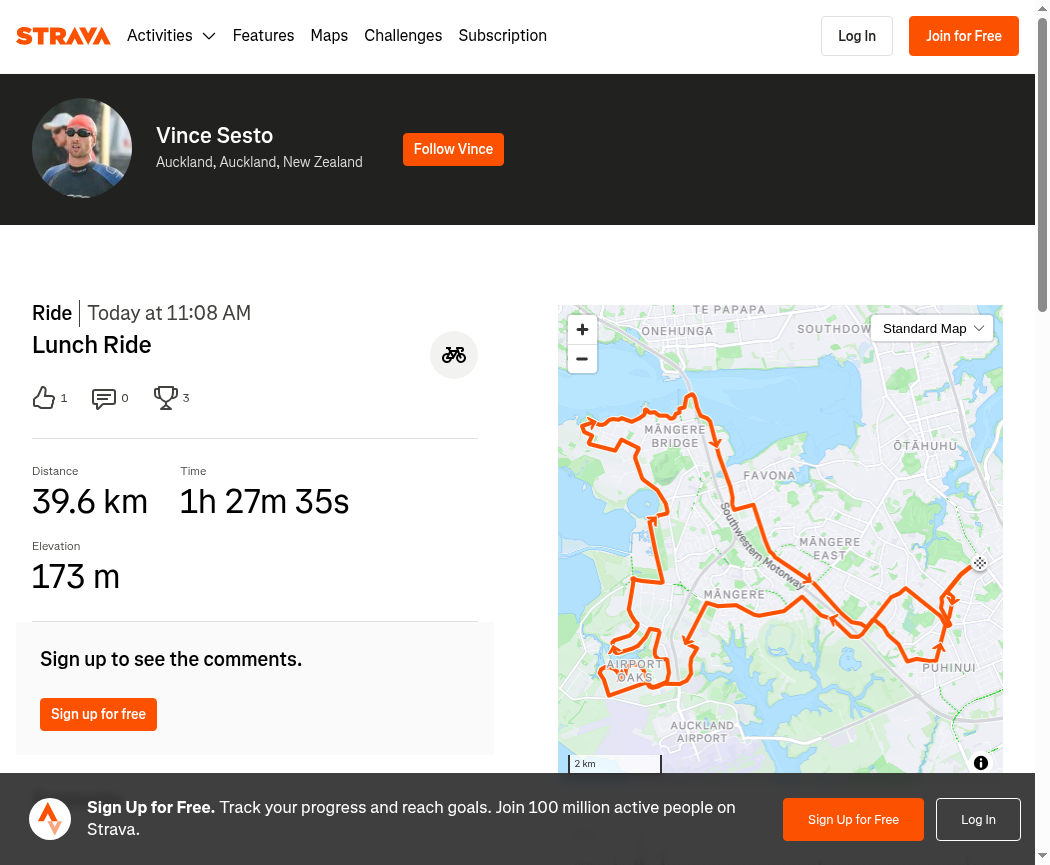
Task: Give kudos with thumbs-up icon
Action: [x=44, y=398]
